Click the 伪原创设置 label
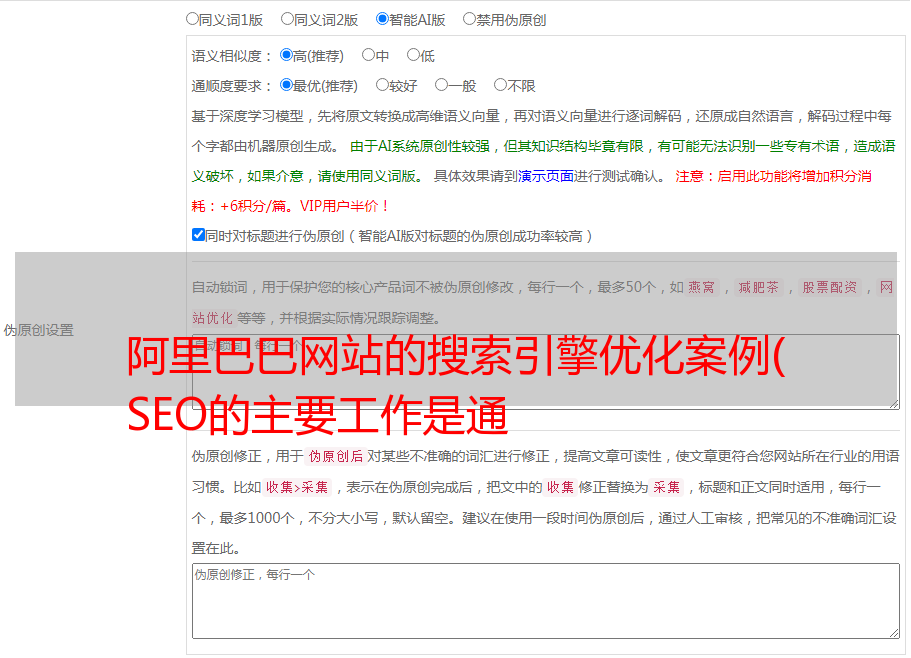 pos(39,330)
